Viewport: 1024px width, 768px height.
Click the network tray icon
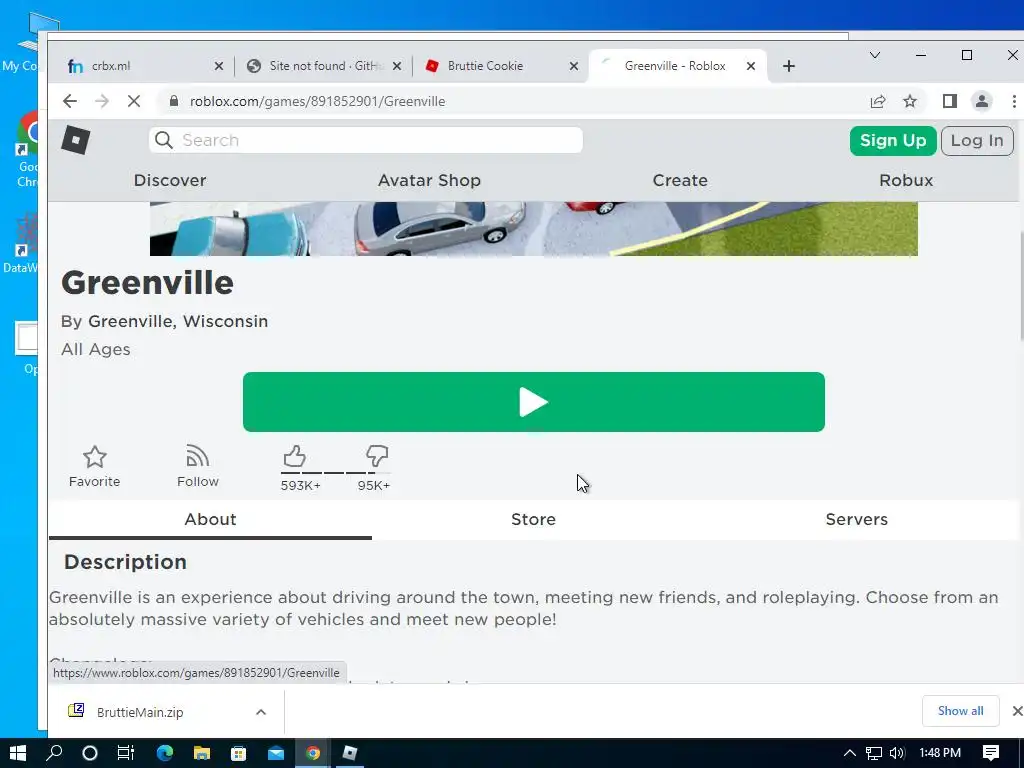pos(874,753)
